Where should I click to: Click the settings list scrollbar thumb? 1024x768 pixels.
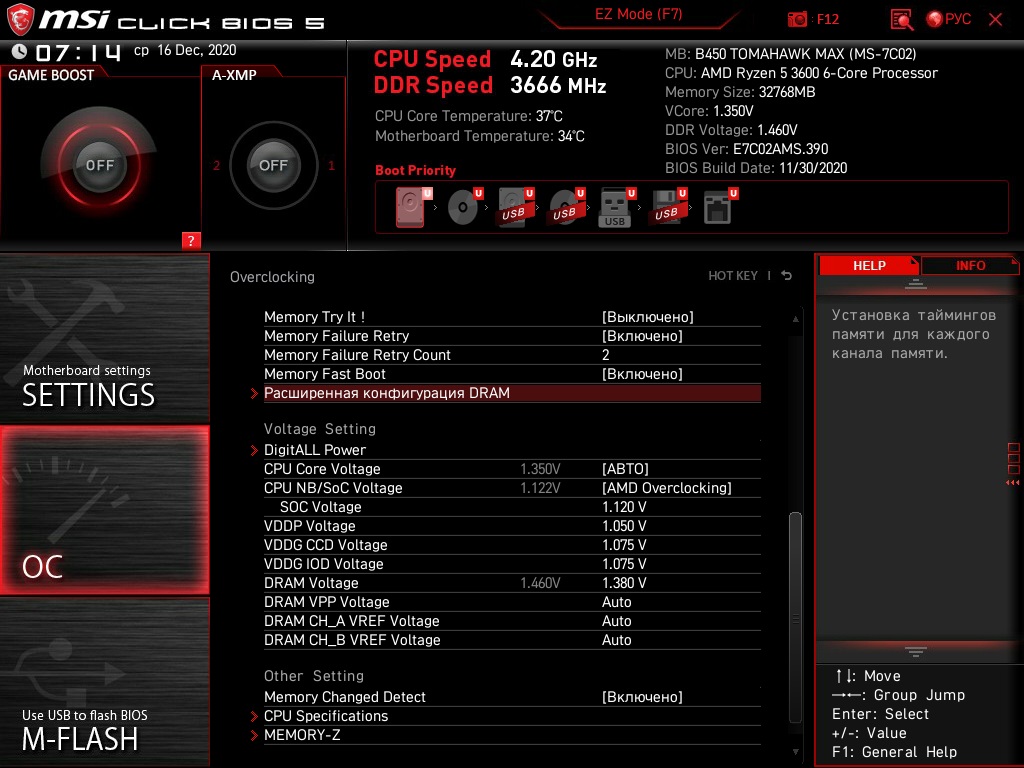(x=795, y=617)
